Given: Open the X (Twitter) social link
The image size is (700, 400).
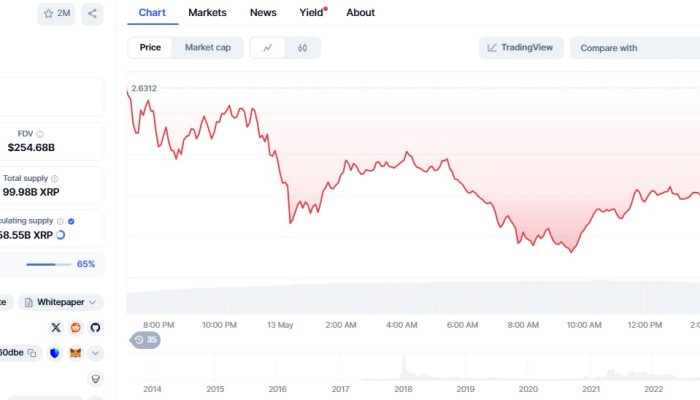Looking at the screenshot, I should point(56,327).
